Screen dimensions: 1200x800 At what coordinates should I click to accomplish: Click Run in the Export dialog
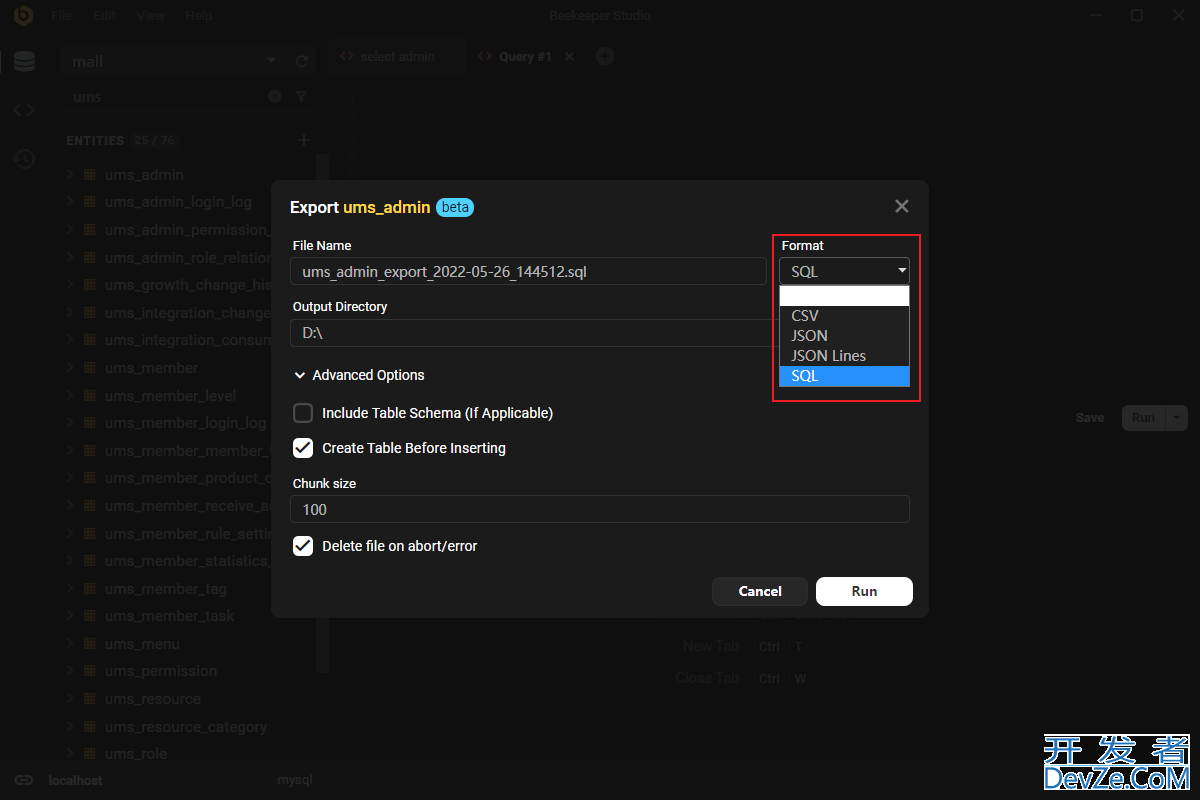864,591
